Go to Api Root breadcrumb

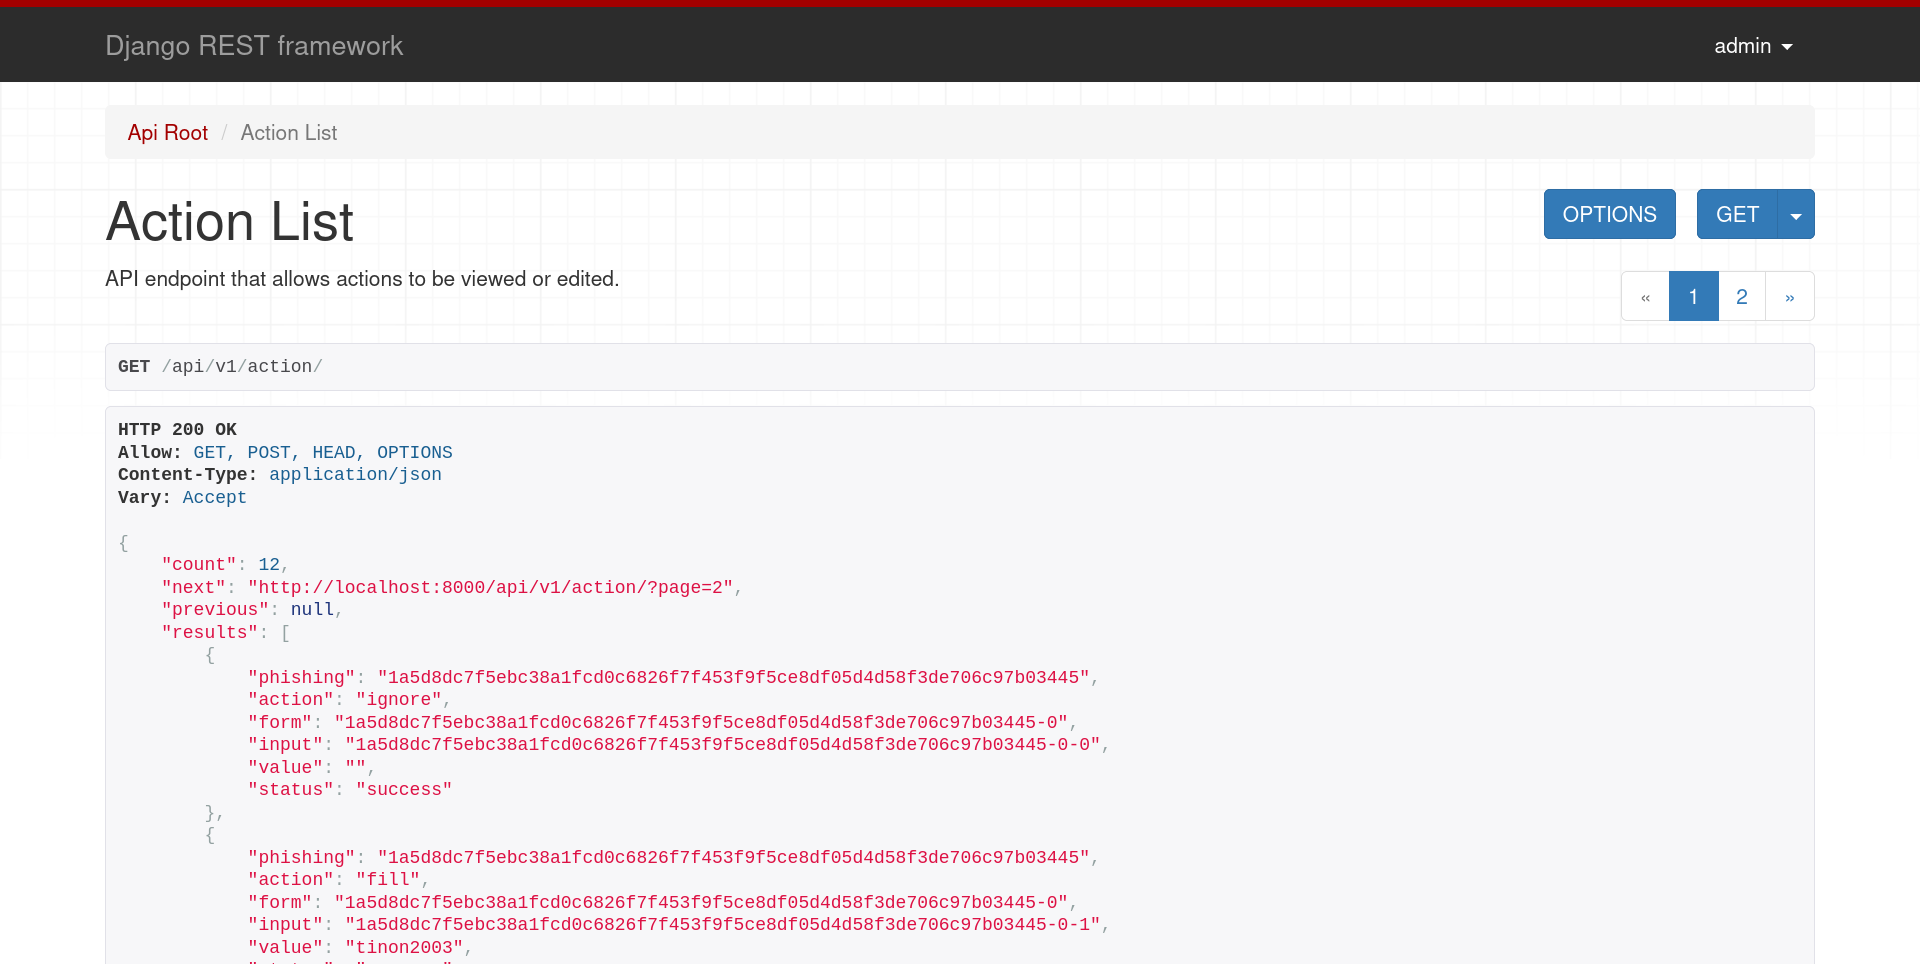click(x=168, y=133)
